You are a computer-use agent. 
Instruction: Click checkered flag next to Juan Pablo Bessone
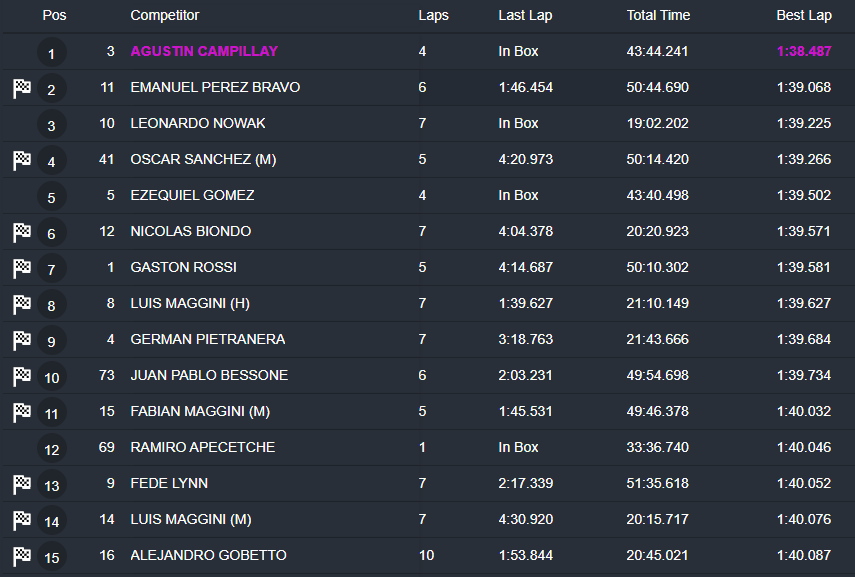coord(22,376)
